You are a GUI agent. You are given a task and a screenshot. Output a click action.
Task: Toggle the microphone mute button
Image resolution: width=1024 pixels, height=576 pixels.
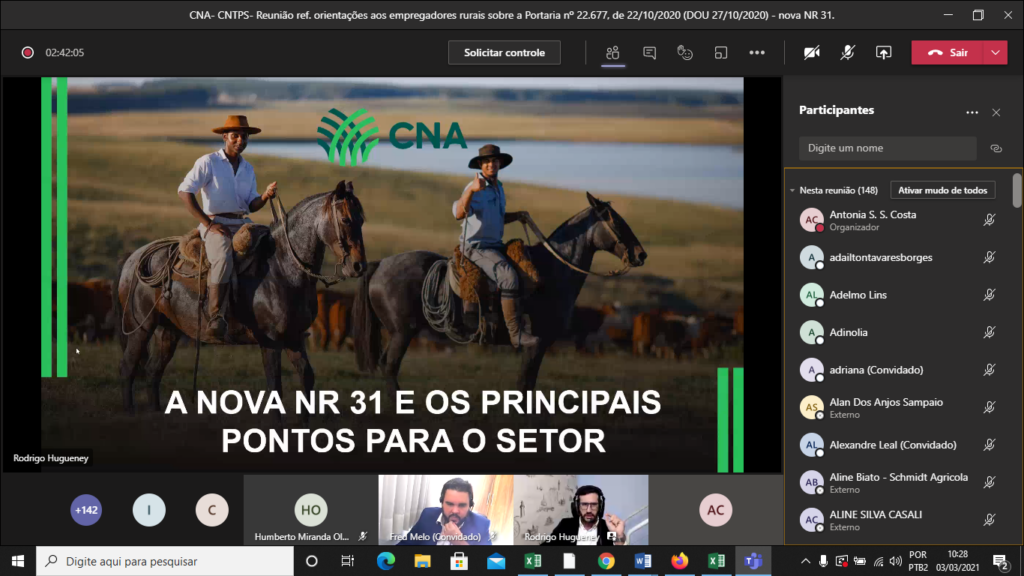click(848, 53)
